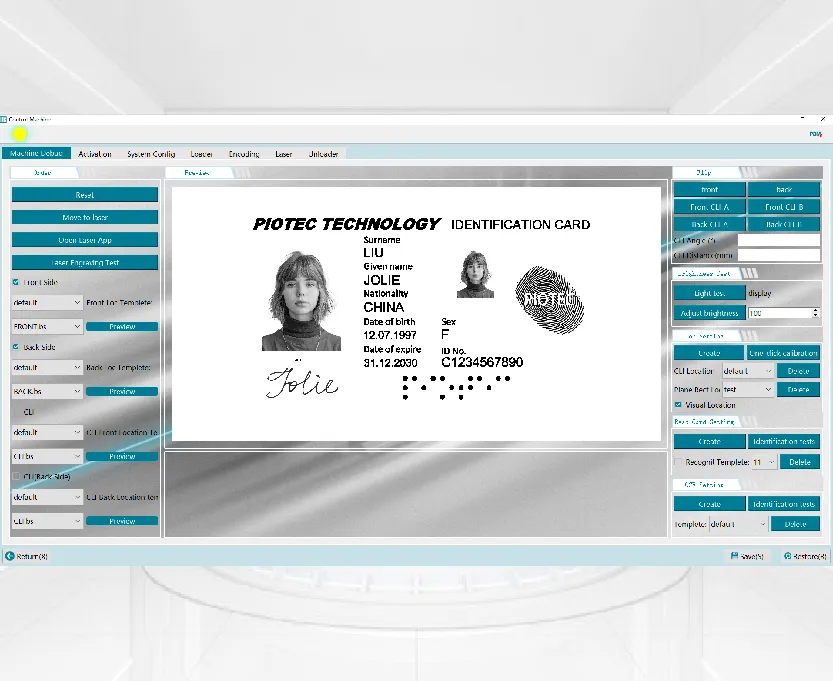The width and height of the screenshot is (833, 681).
Task: Click the Adjust brightness button
Action: pyautogui.click(x=710, y=313)
